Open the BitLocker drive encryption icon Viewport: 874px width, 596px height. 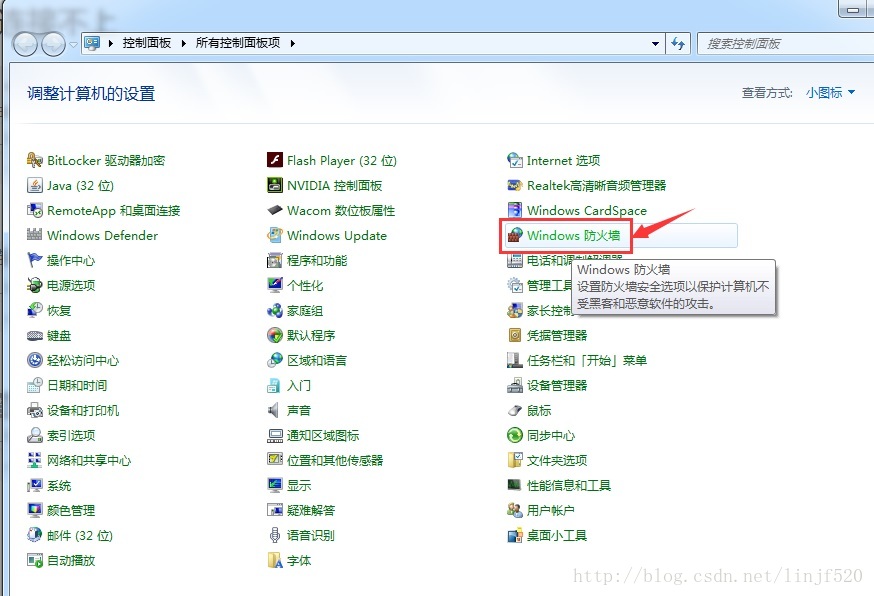(x=35, y=161)
